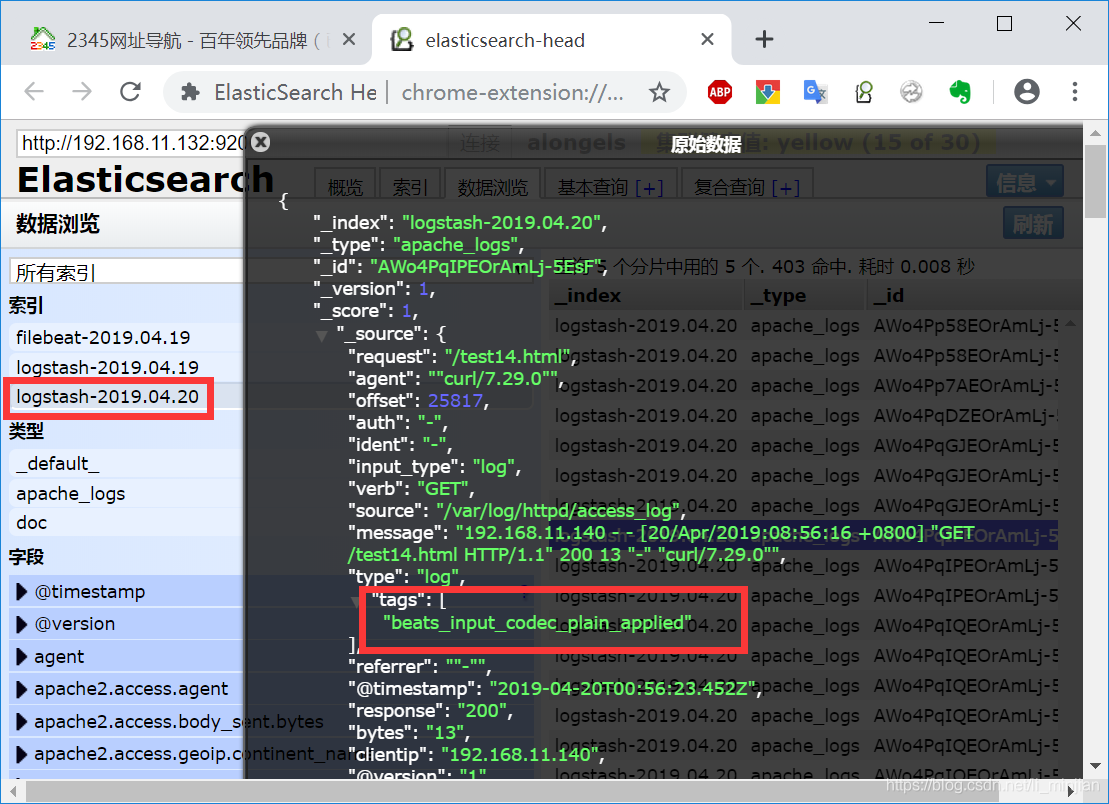Open the Elasticsearch Head extension icon in toolbar
The width and height of the screenshot is (1109, 804).
[x=864, y=92]
